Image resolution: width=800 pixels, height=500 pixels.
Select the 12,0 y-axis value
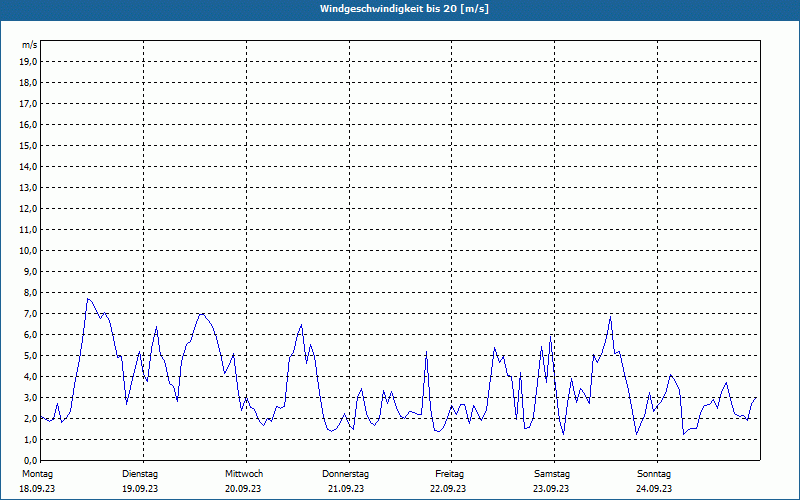pos(29,209)
